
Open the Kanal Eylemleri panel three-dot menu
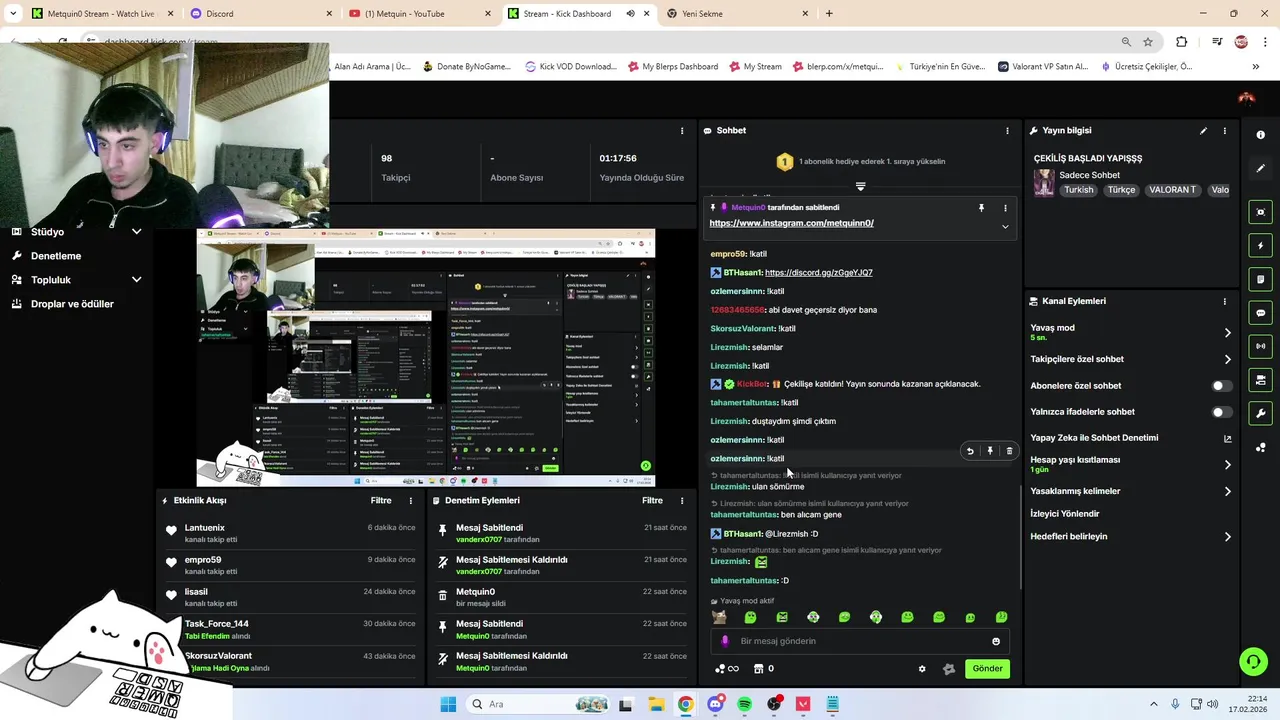pyautogui.click(x=1224, y=301)
